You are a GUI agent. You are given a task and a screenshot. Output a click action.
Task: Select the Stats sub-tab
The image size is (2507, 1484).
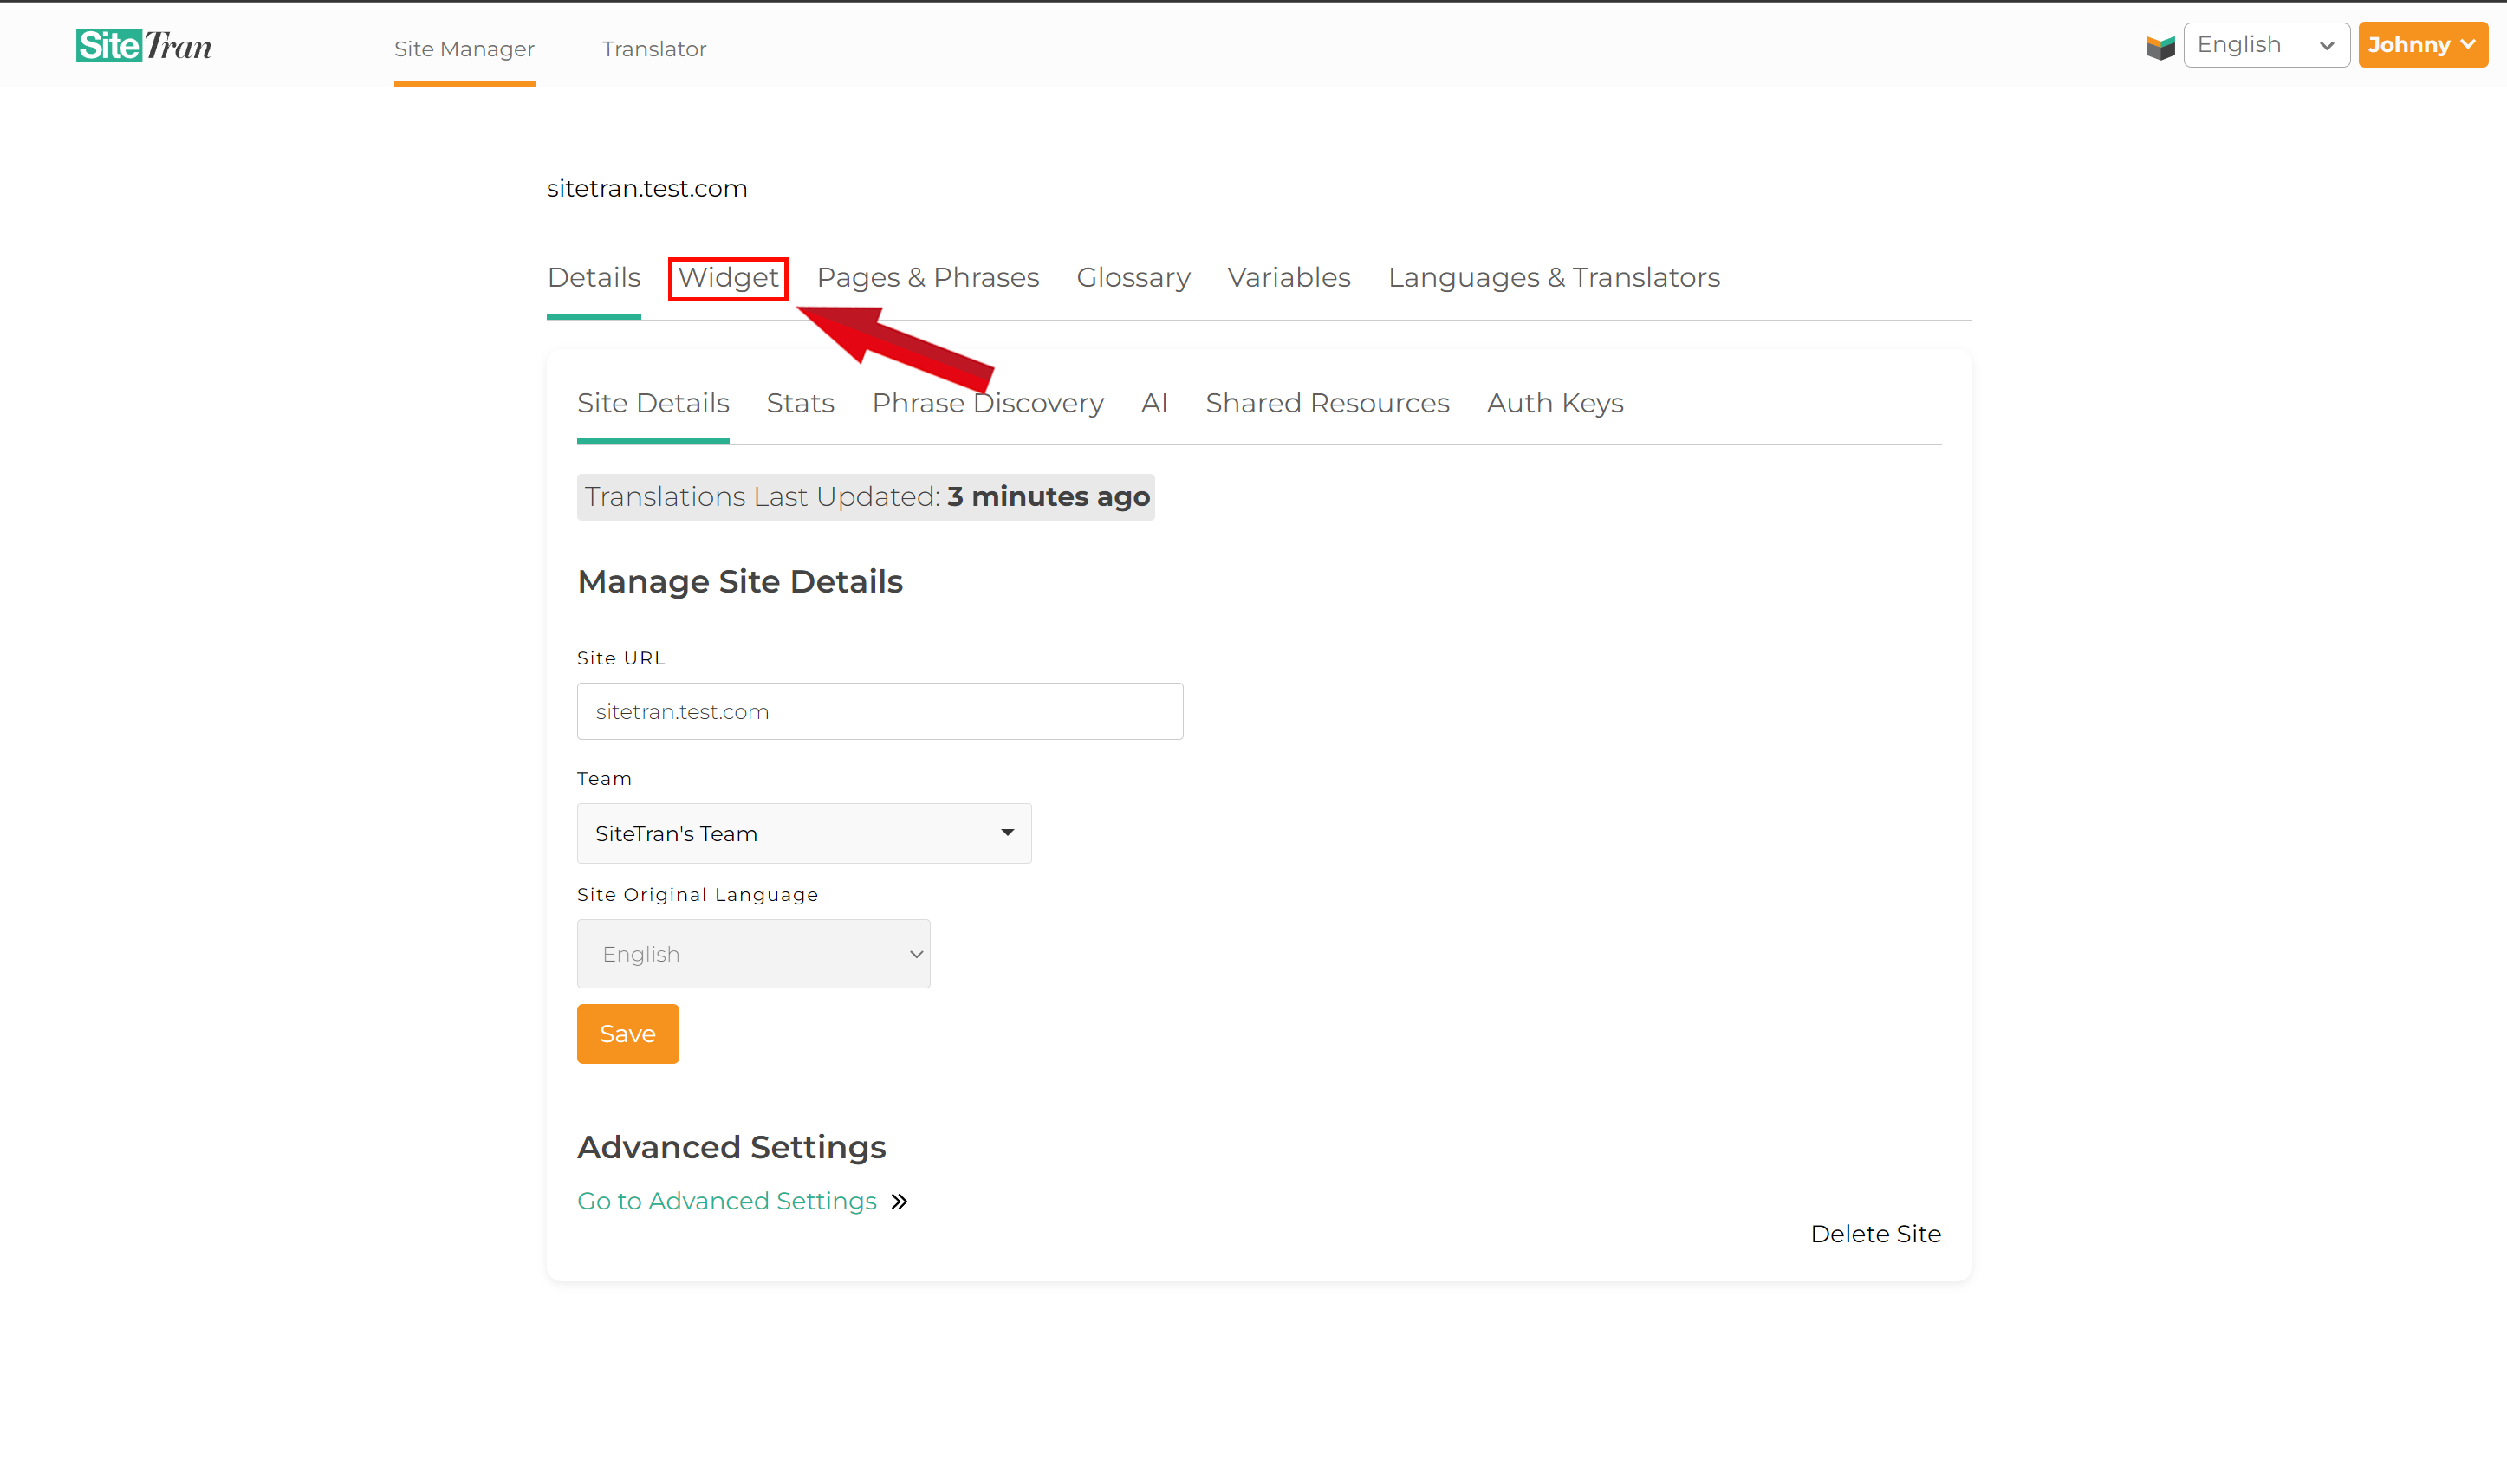click(x=801, y=403)
